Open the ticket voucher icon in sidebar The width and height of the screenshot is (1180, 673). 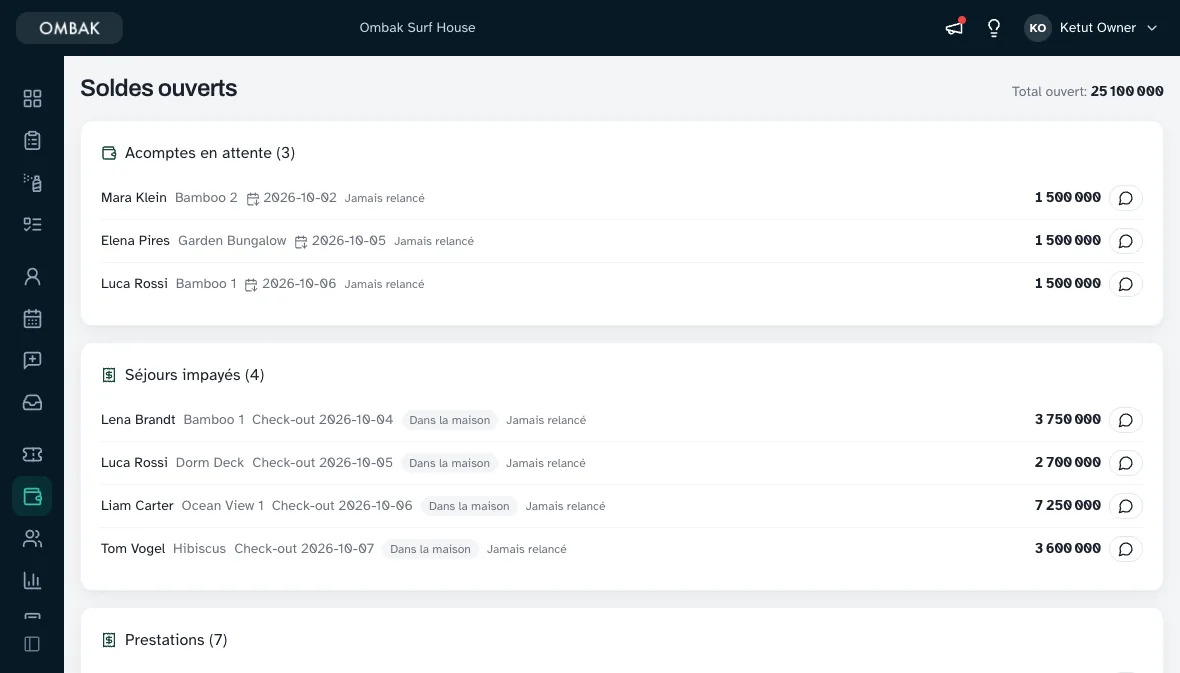(x=32, y=454)
